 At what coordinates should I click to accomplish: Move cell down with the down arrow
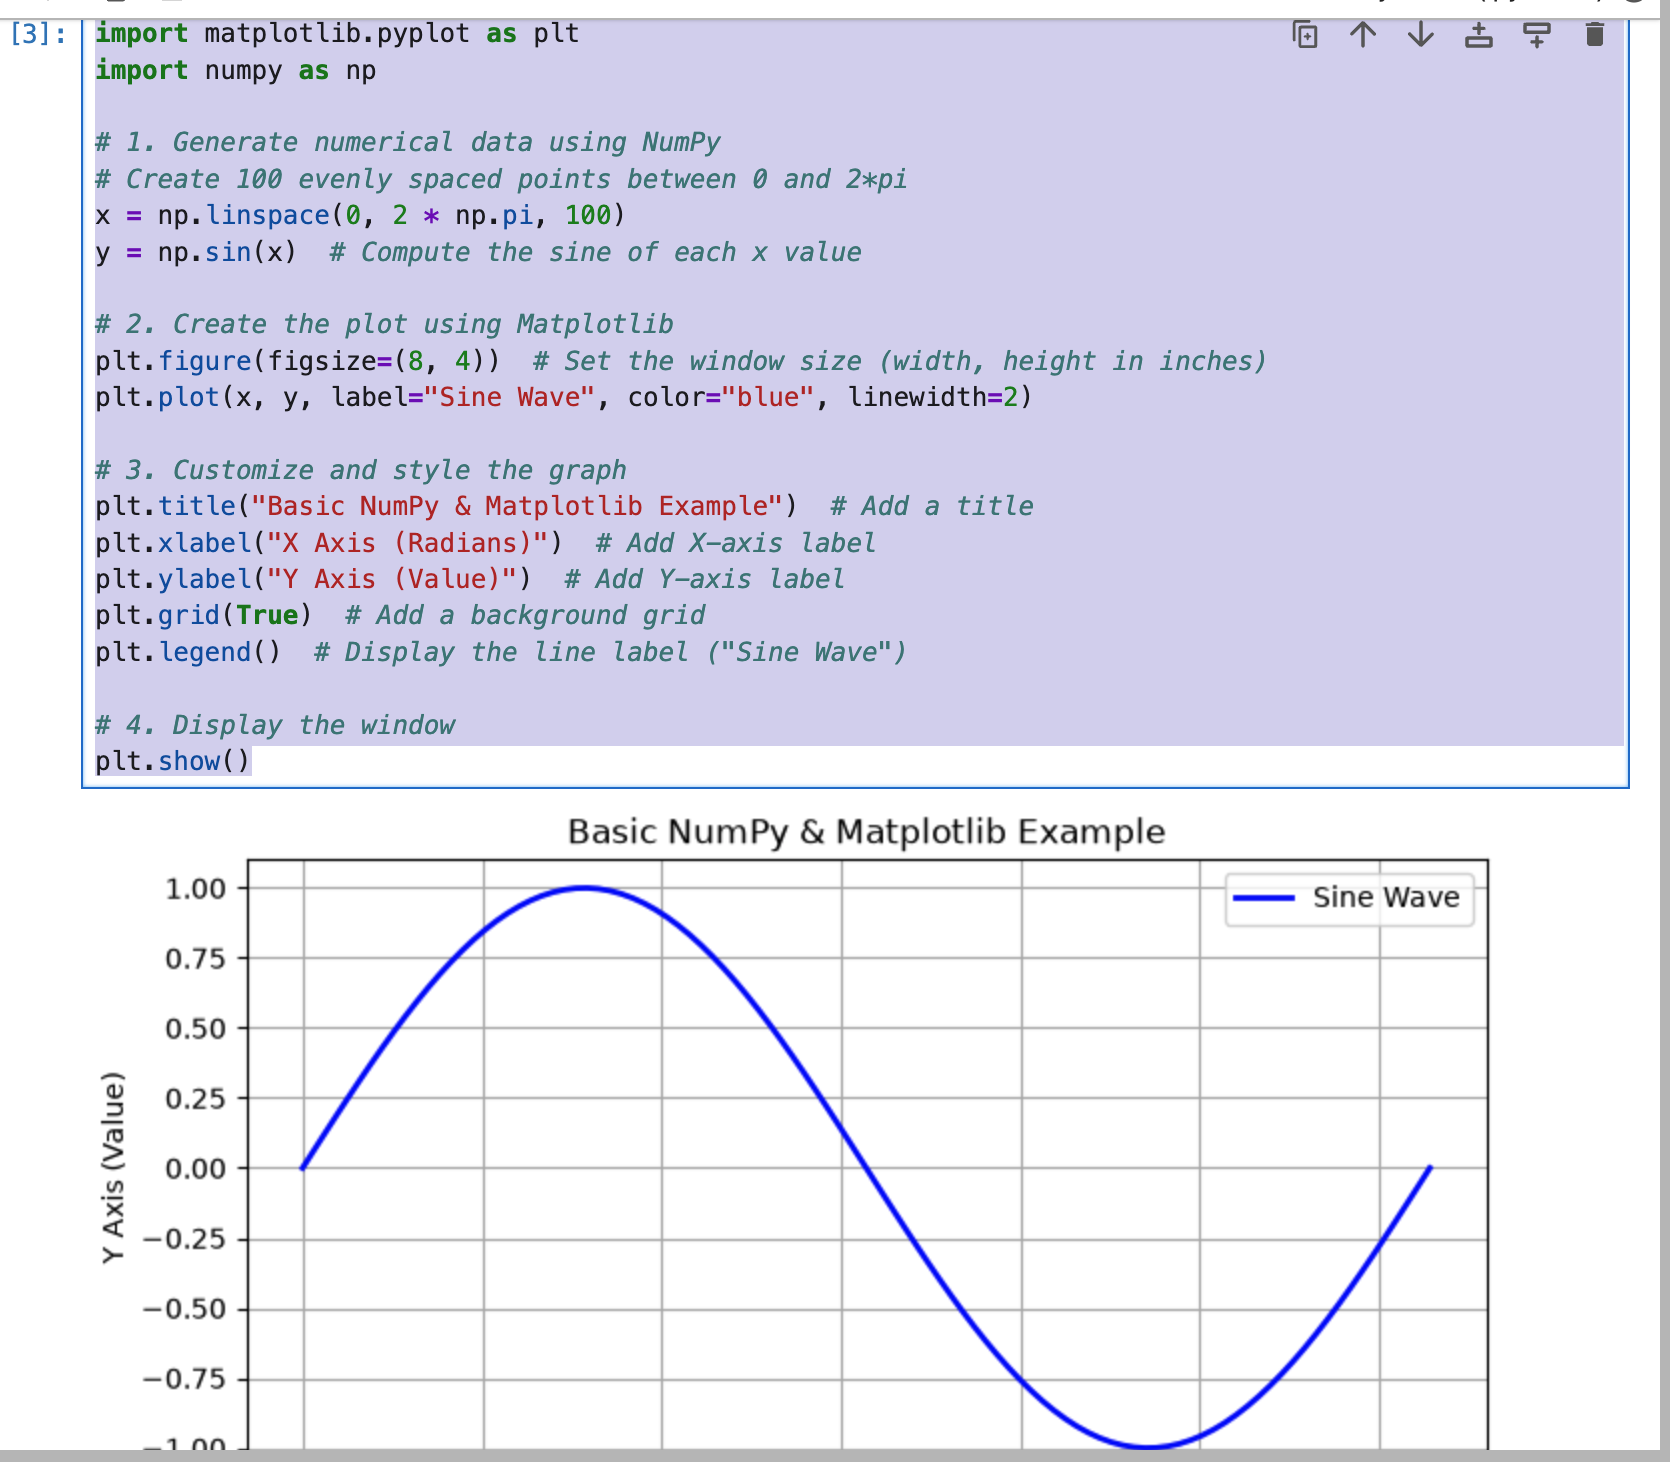tap(1420, 35)
